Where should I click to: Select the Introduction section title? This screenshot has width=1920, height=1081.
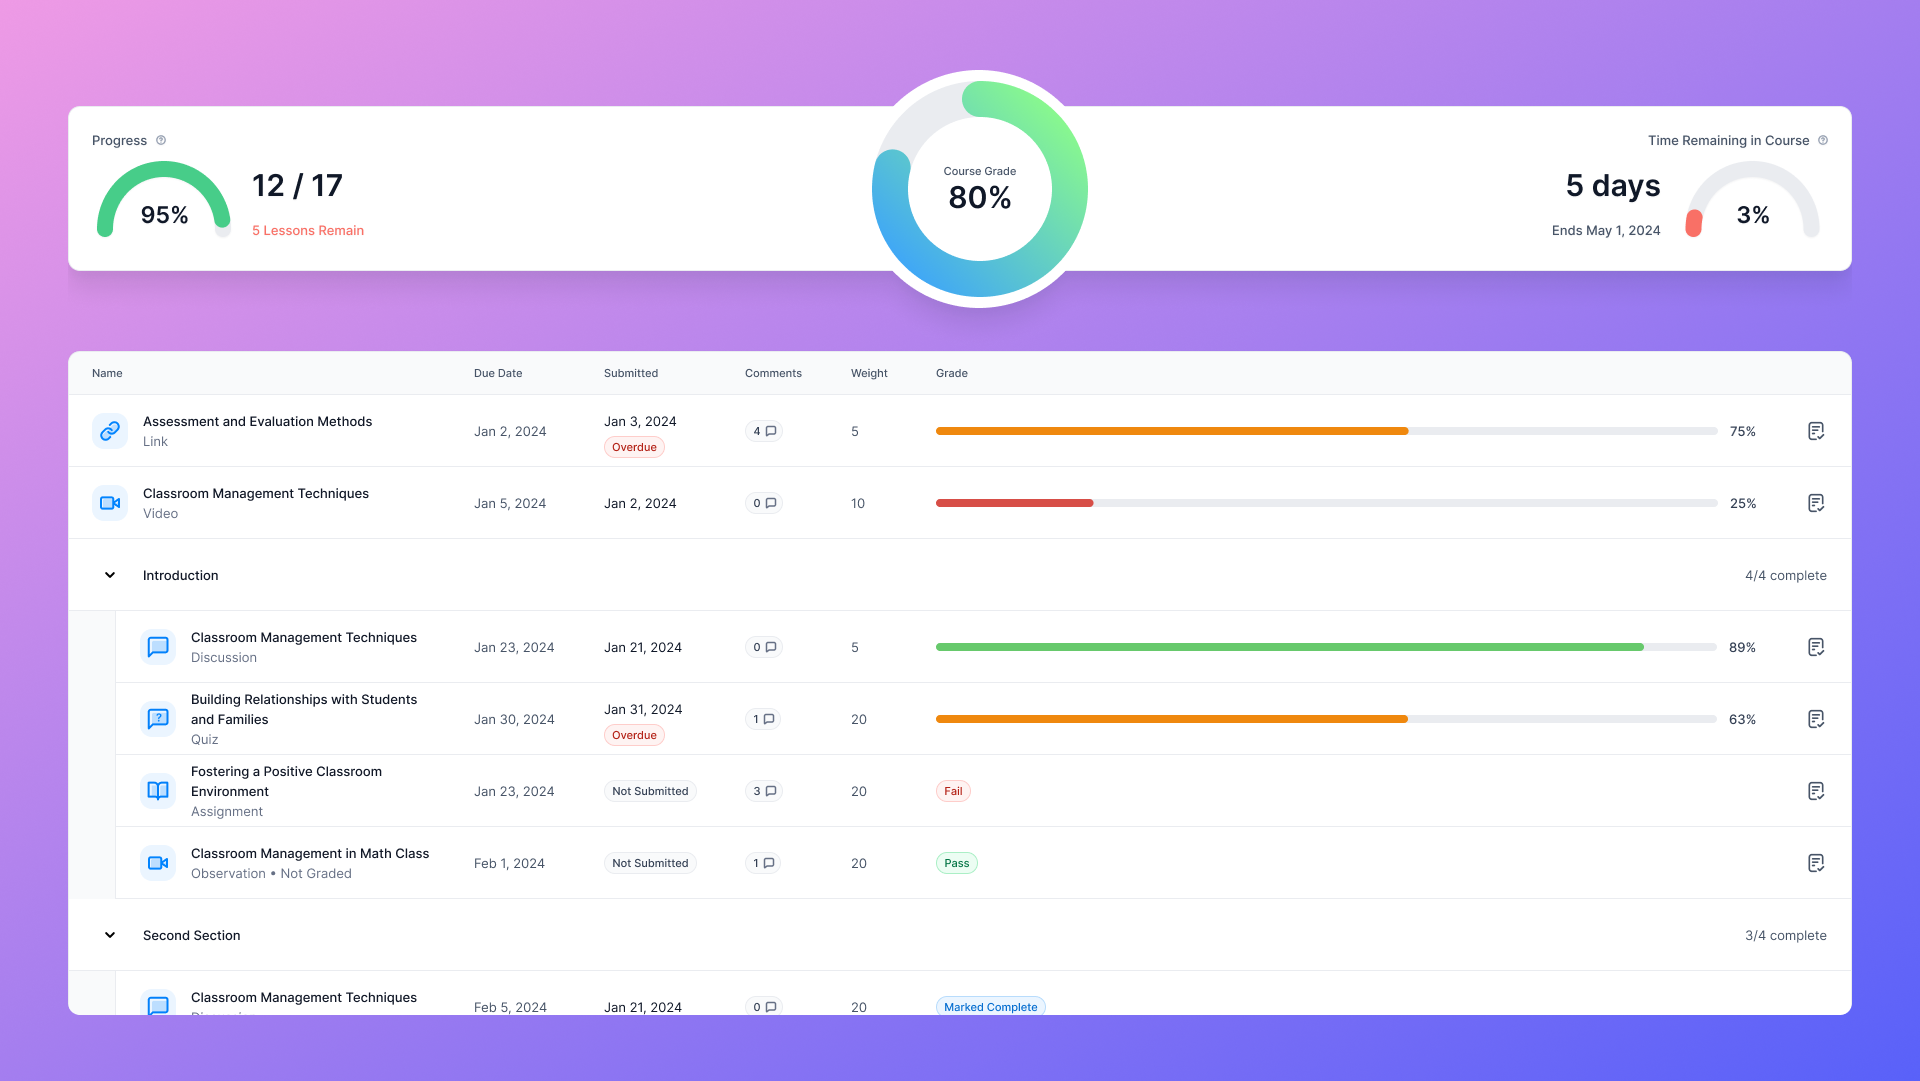[x=180, y=575]
